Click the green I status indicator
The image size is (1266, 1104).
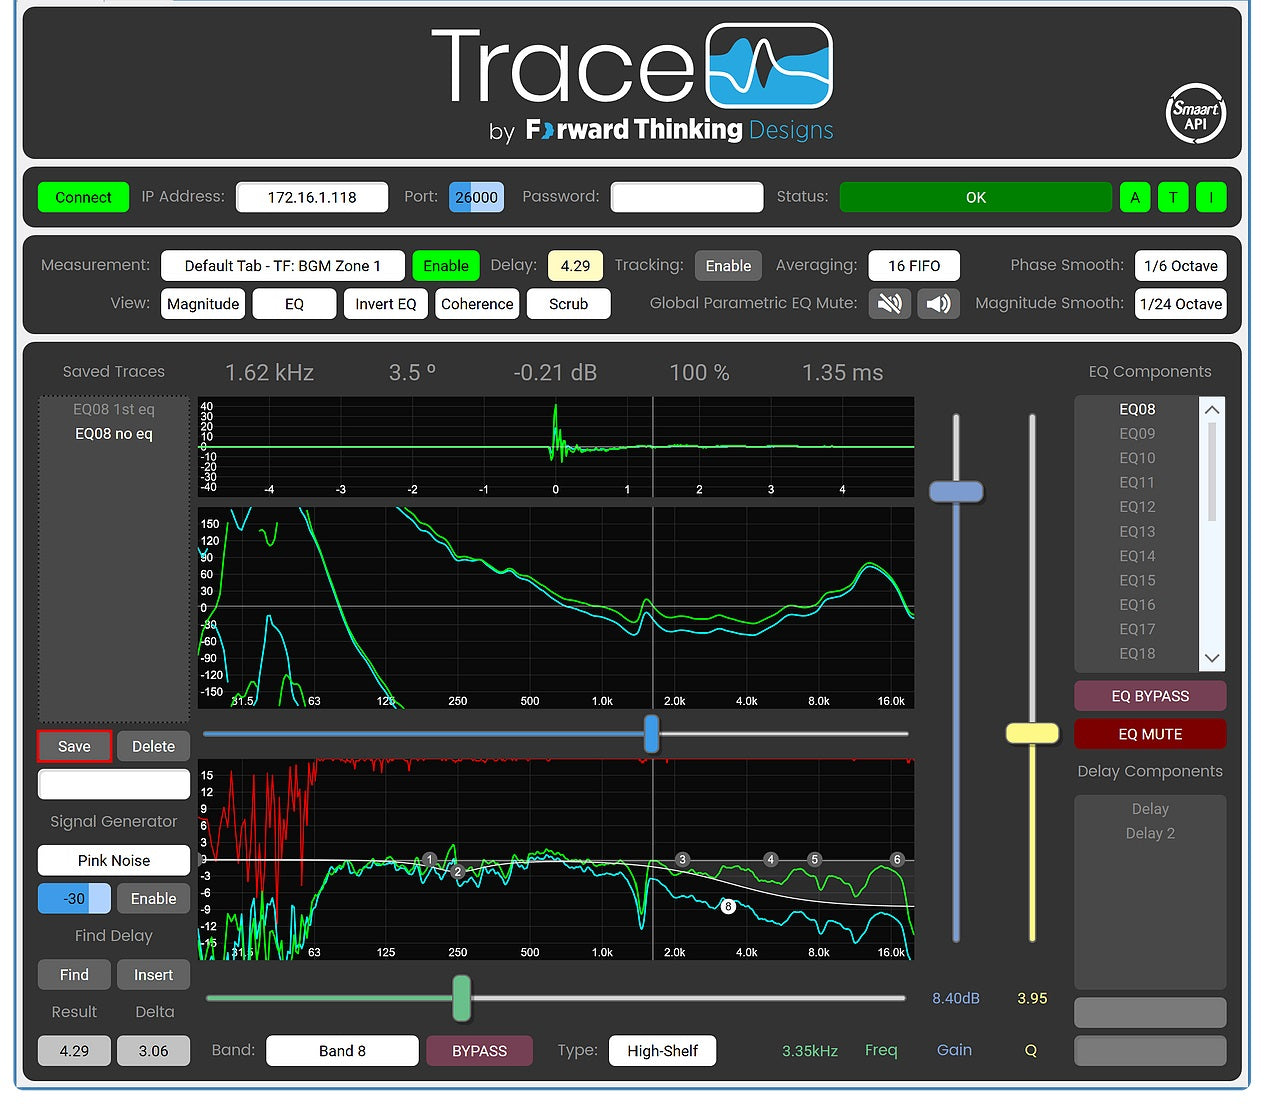coord(1211,197)
